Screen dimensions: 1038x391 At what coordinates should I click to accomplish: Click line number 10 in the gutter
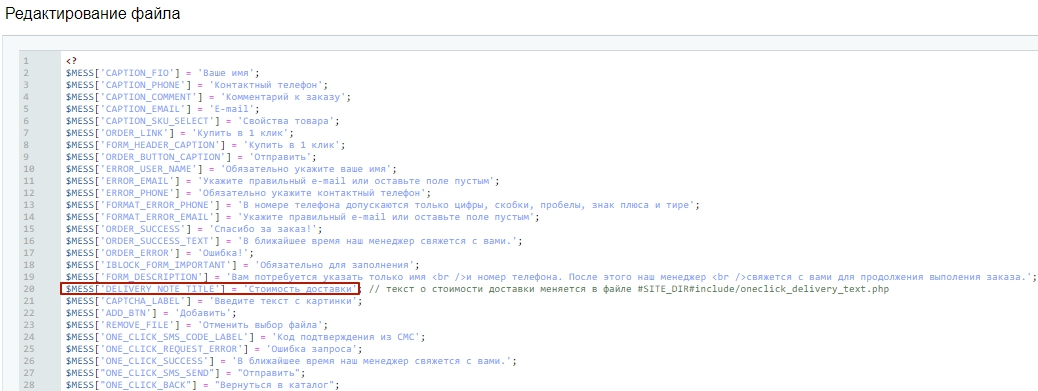[28, 169]
